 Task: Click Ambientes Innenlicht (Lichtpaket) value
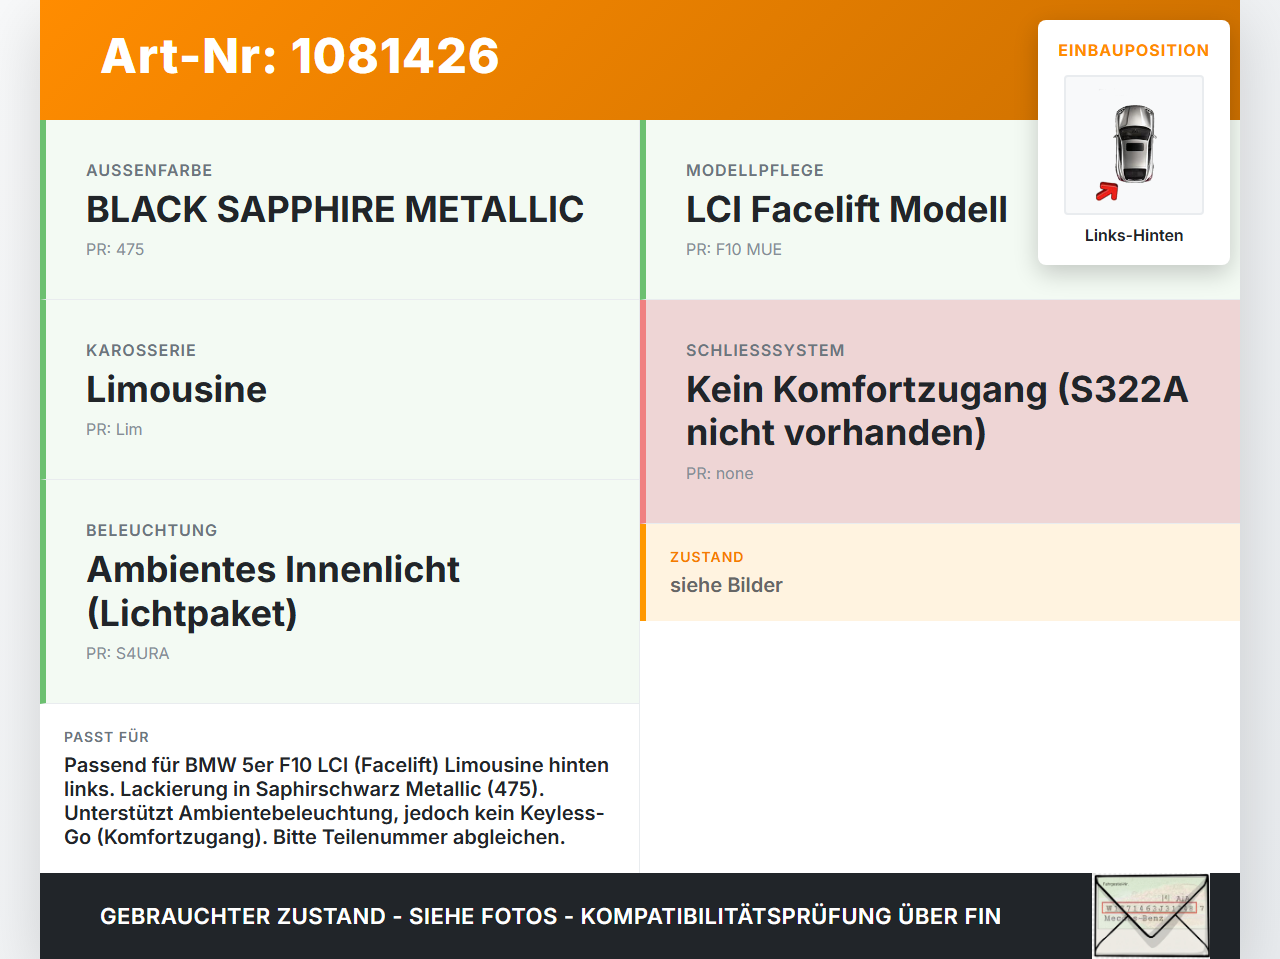(x=273, y=591)
